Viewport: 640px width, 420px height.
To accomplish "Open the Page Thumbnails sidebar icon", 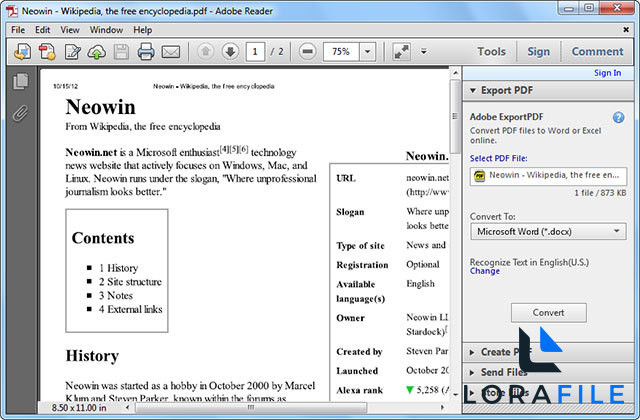I will pos(20,81).
